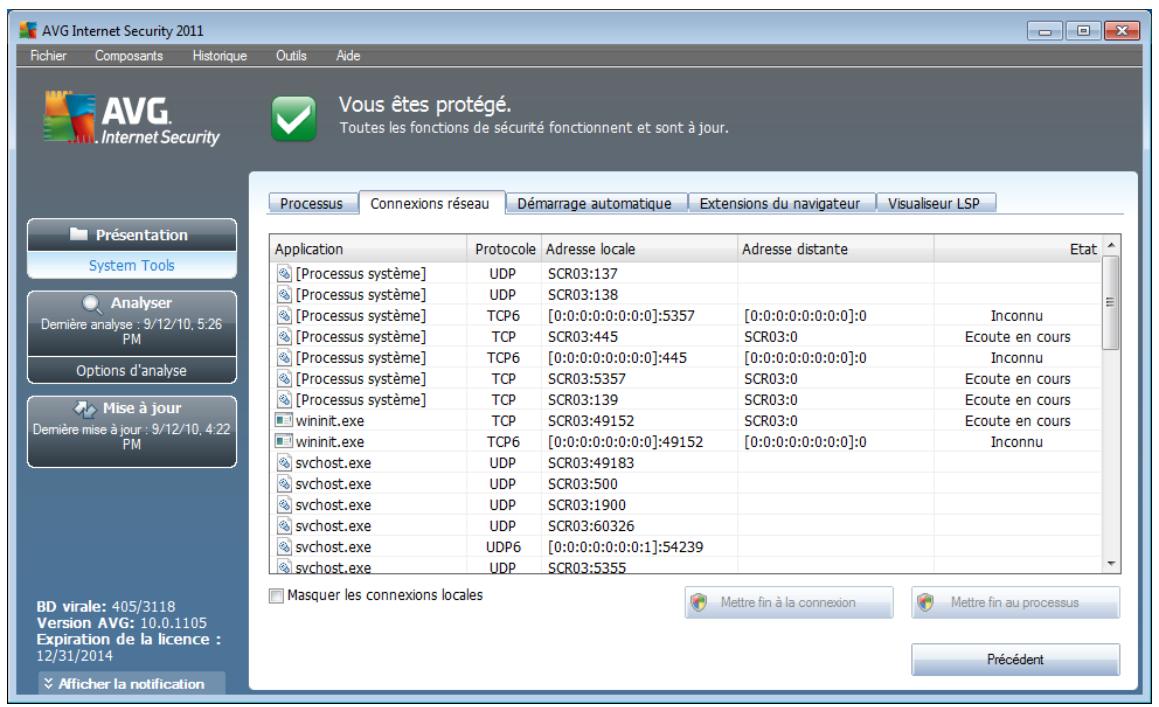The width and height of the screenshot is (1159, 707).
Task: Click the shield icon on Mettre fin au processus
Action: [x=925, y=603]
